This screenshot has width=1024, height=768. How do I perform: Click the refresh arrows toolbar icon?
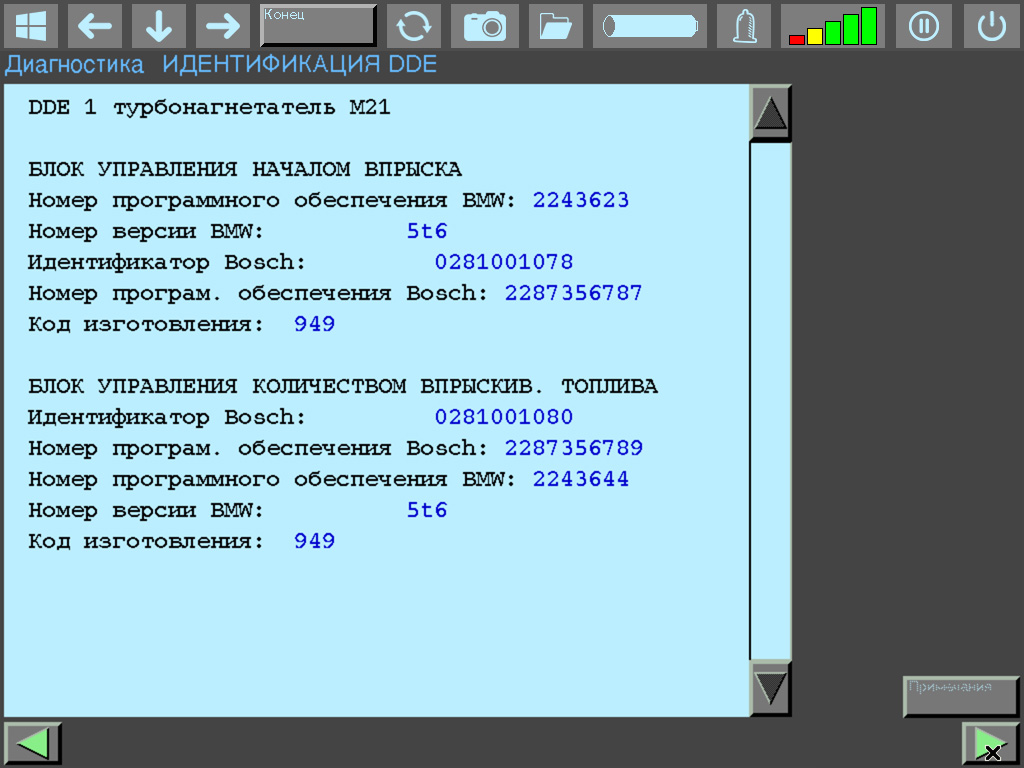414,26
